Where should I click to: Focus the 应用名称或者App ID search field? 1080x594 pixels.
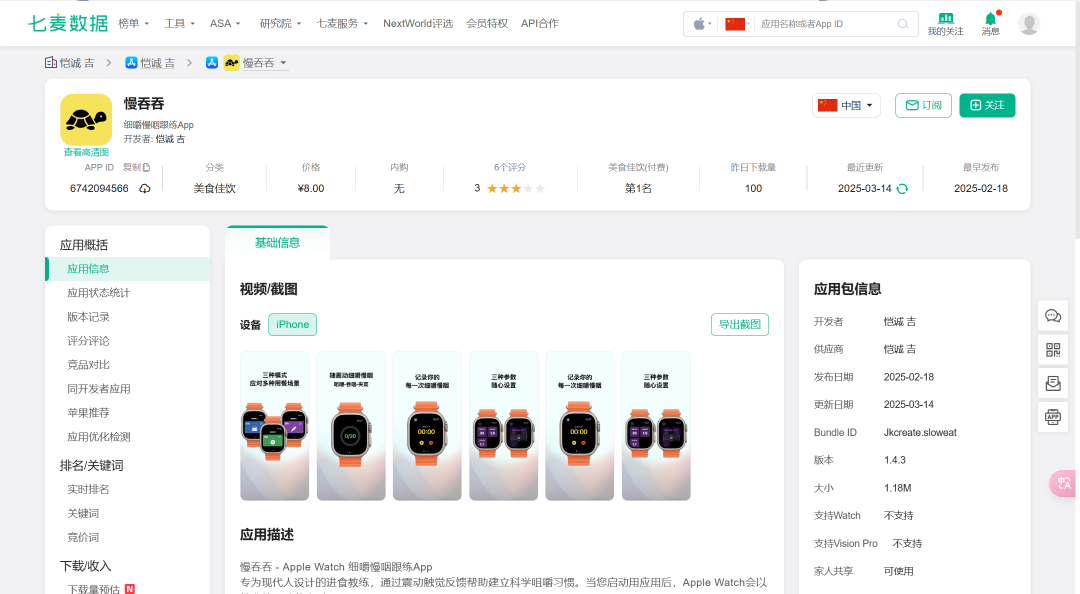(x=825, y=24)
